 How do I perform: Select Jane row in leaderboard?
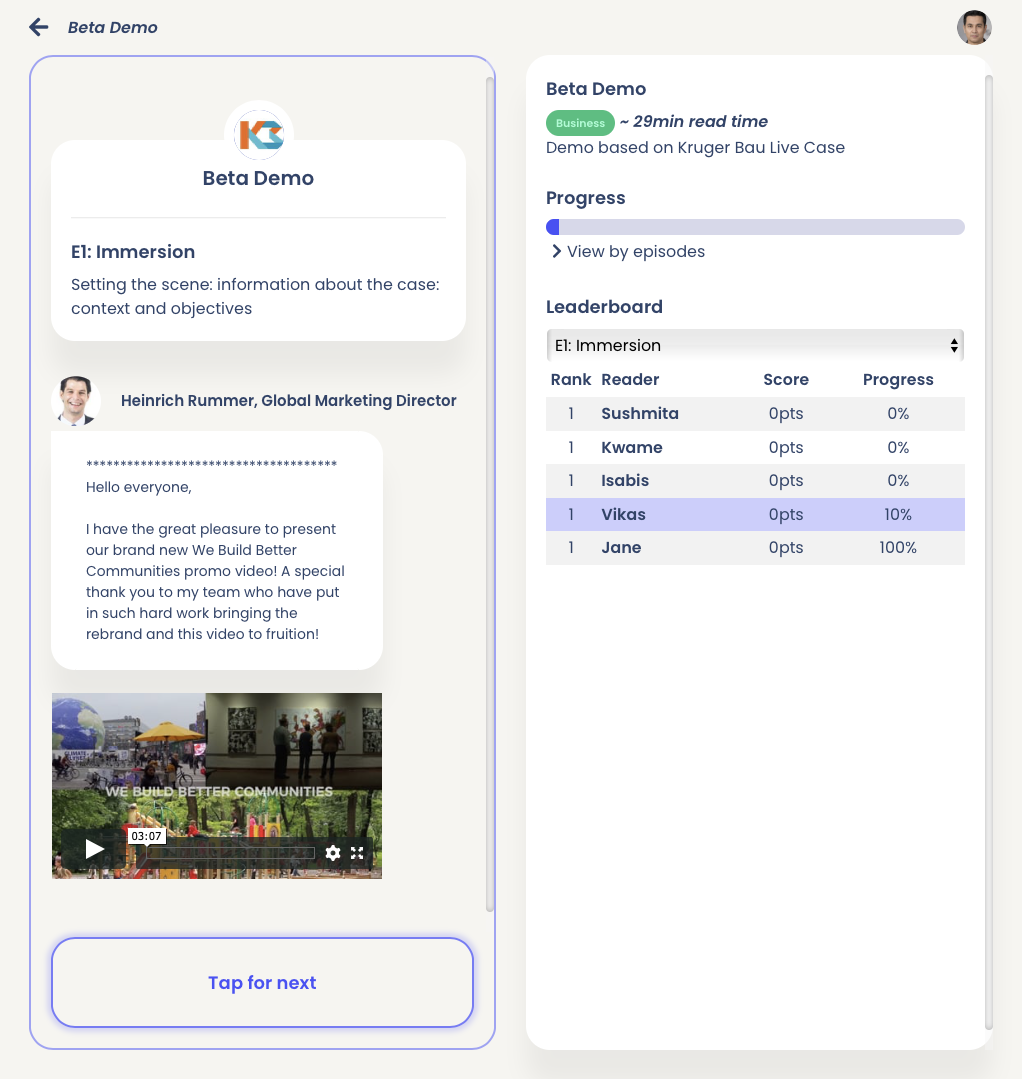tap(621, 548)
